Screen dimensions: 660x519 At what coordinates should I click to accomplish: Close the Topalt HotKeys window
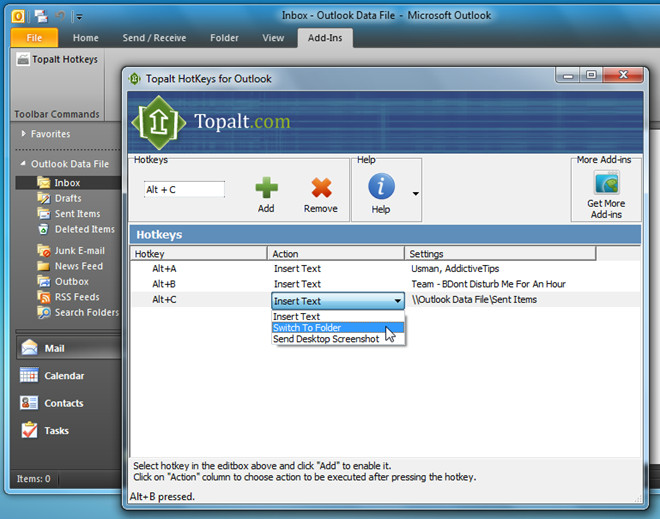pyautogui.click(x=623, y=75)
